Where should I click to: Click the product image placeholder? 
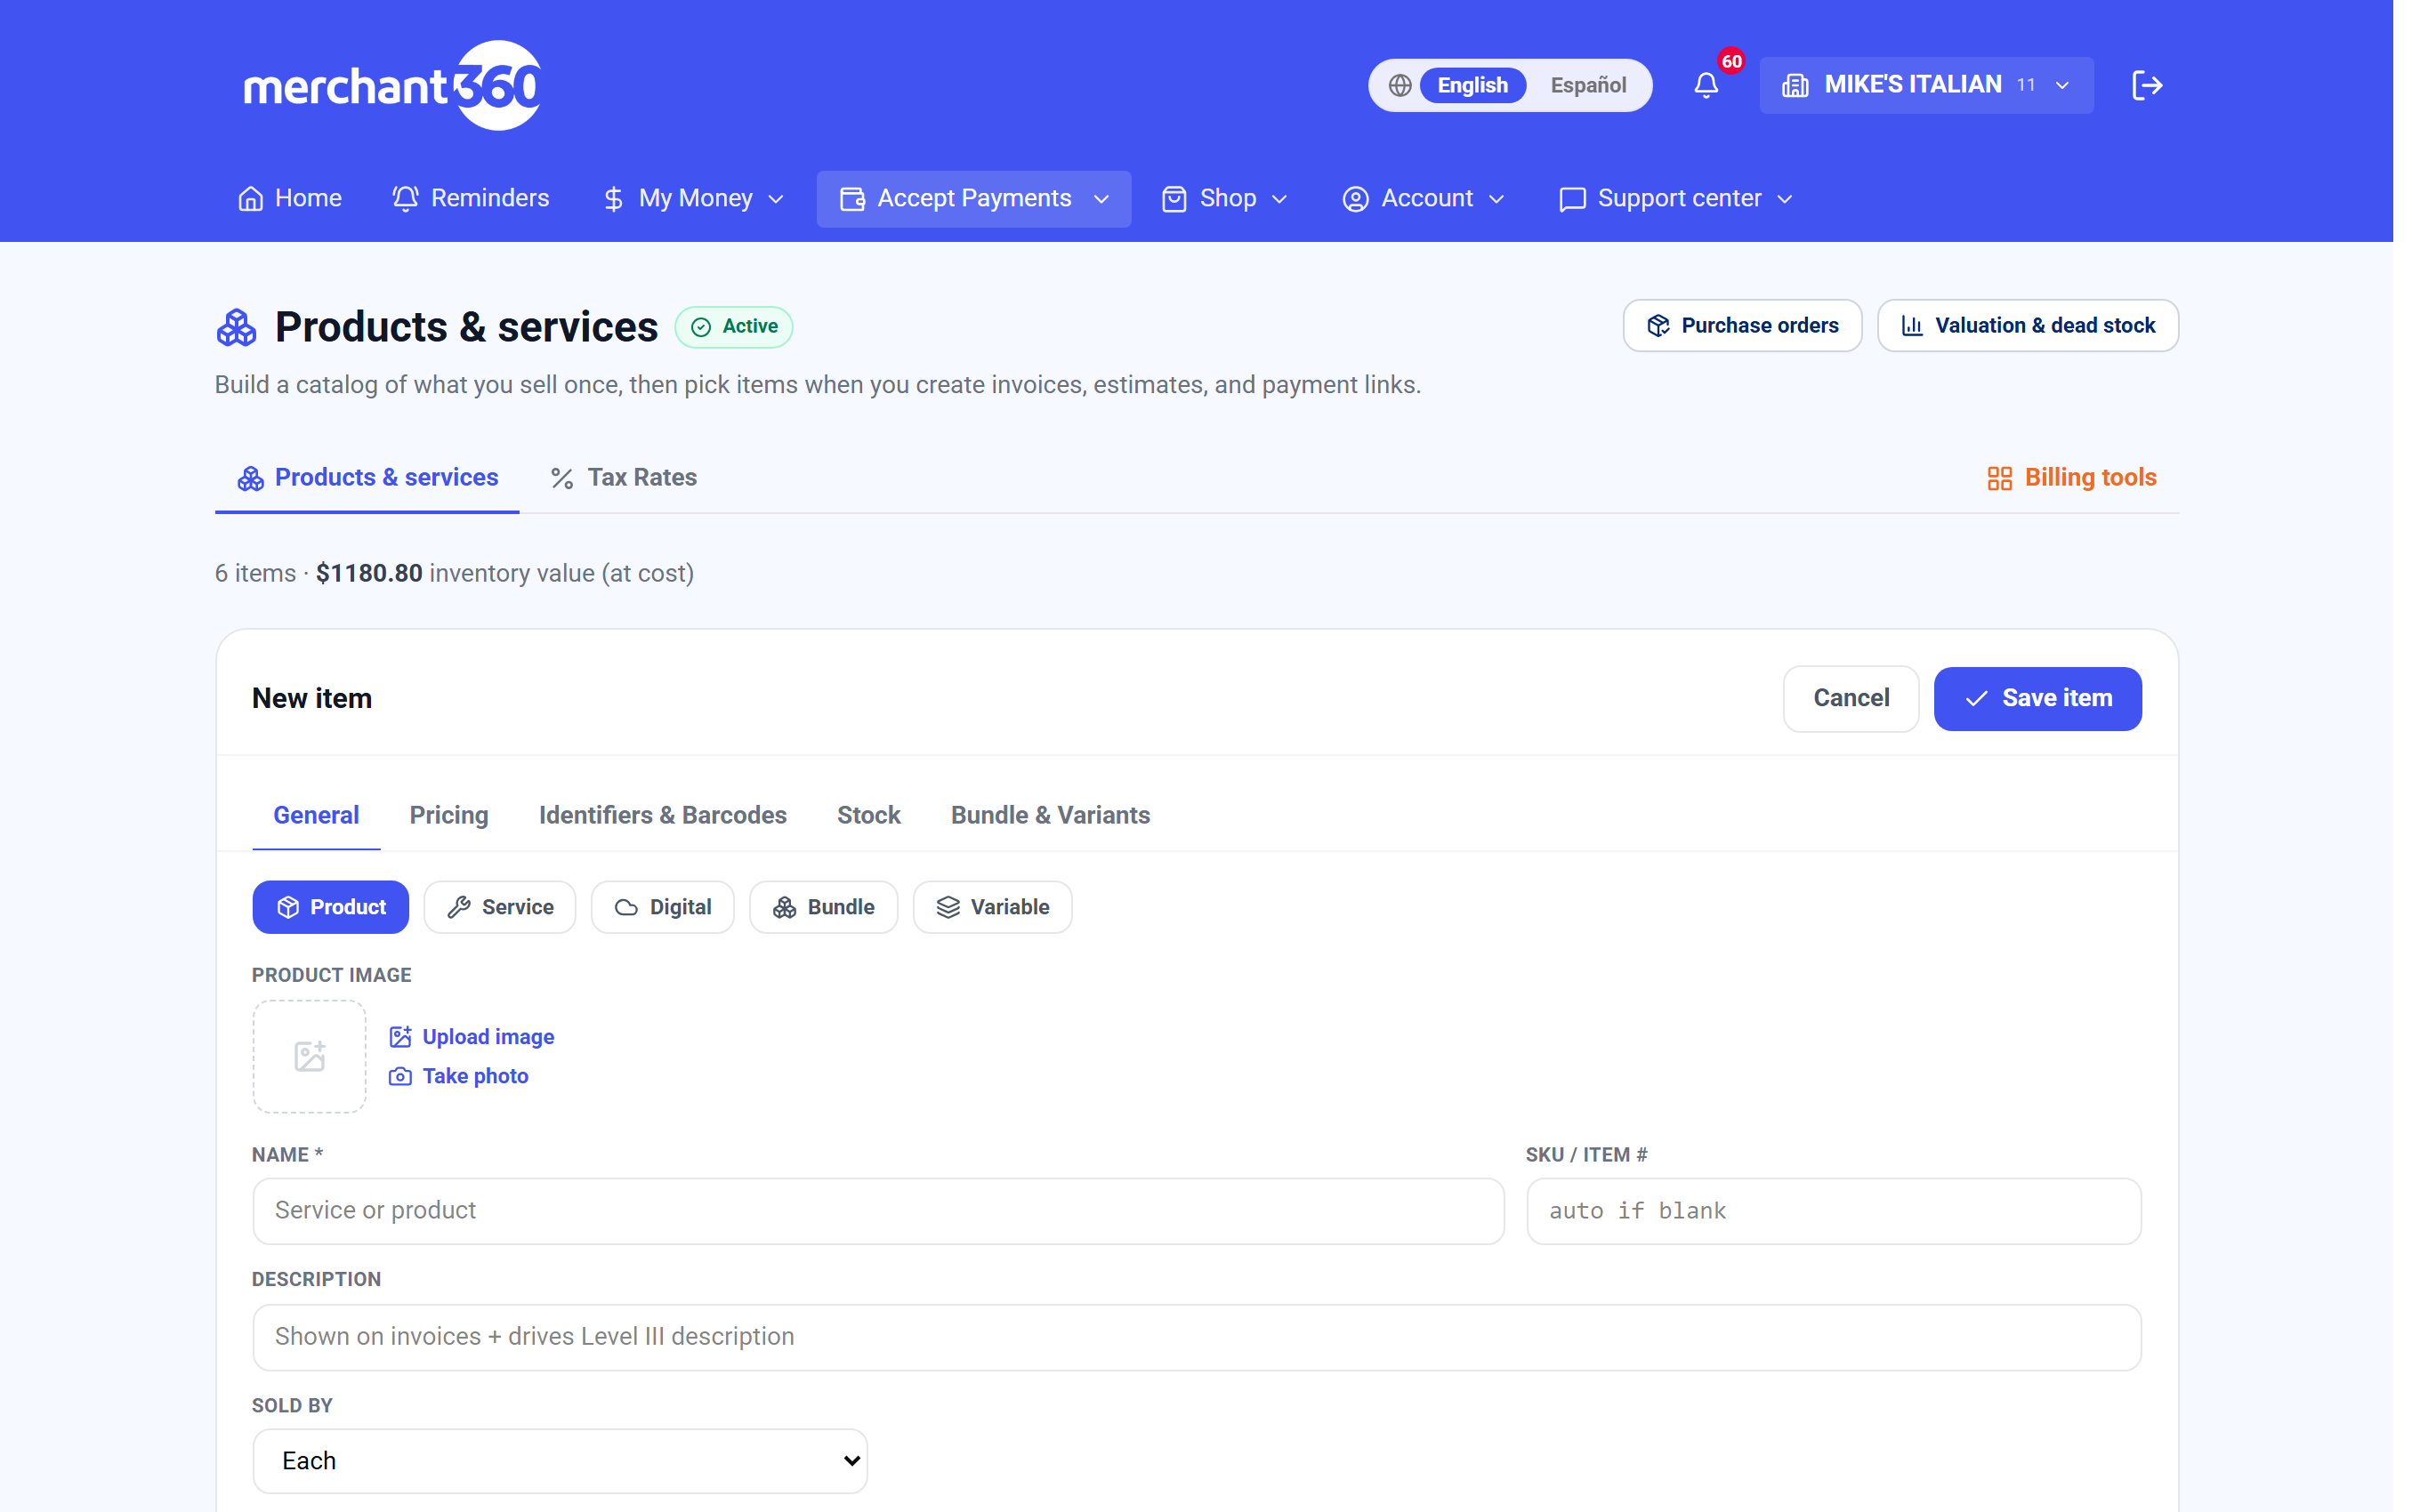point(310,1057)
